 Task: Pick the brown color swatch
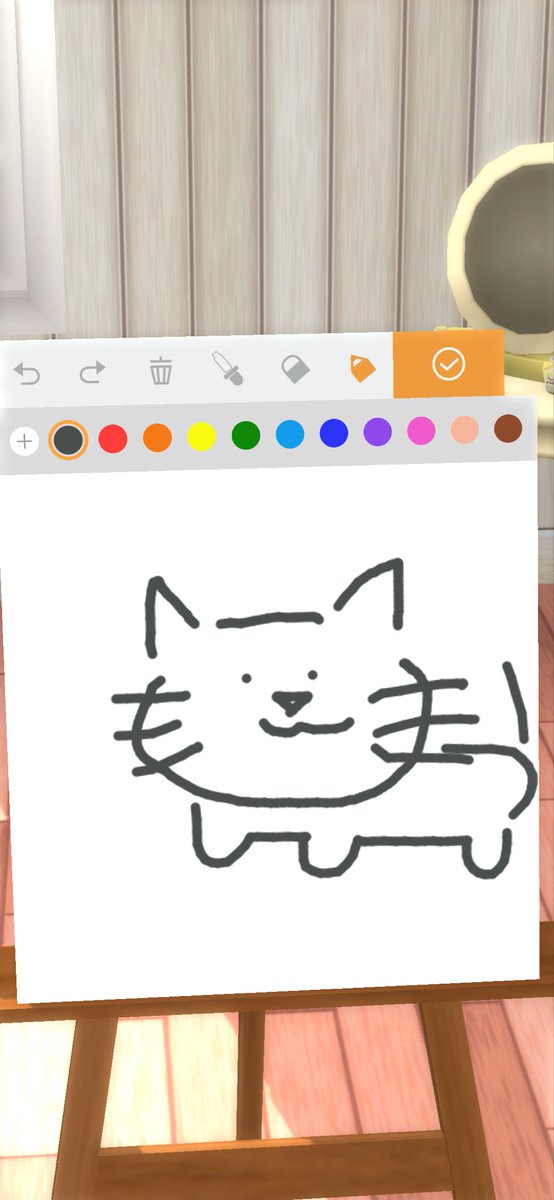click(508, 428)
